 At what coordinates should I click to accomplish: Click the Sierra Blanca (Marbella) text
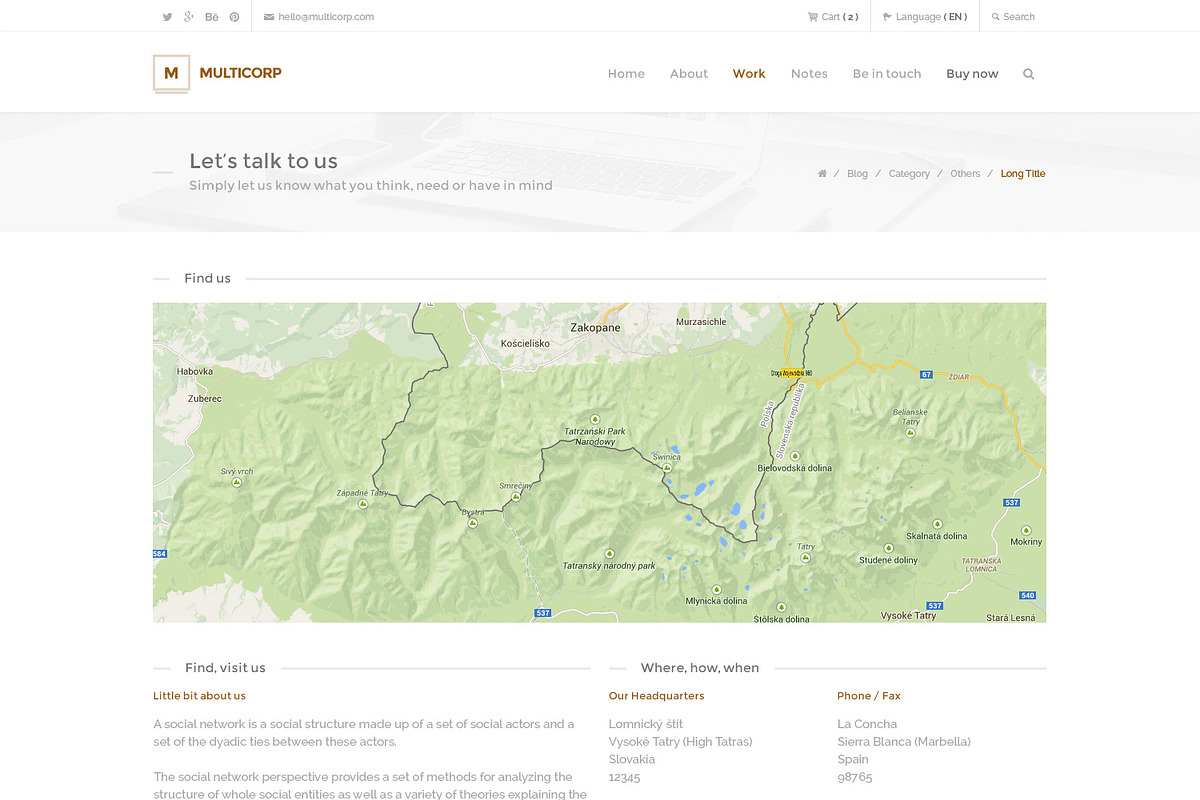pyautogui.click(x=904, y=742)
